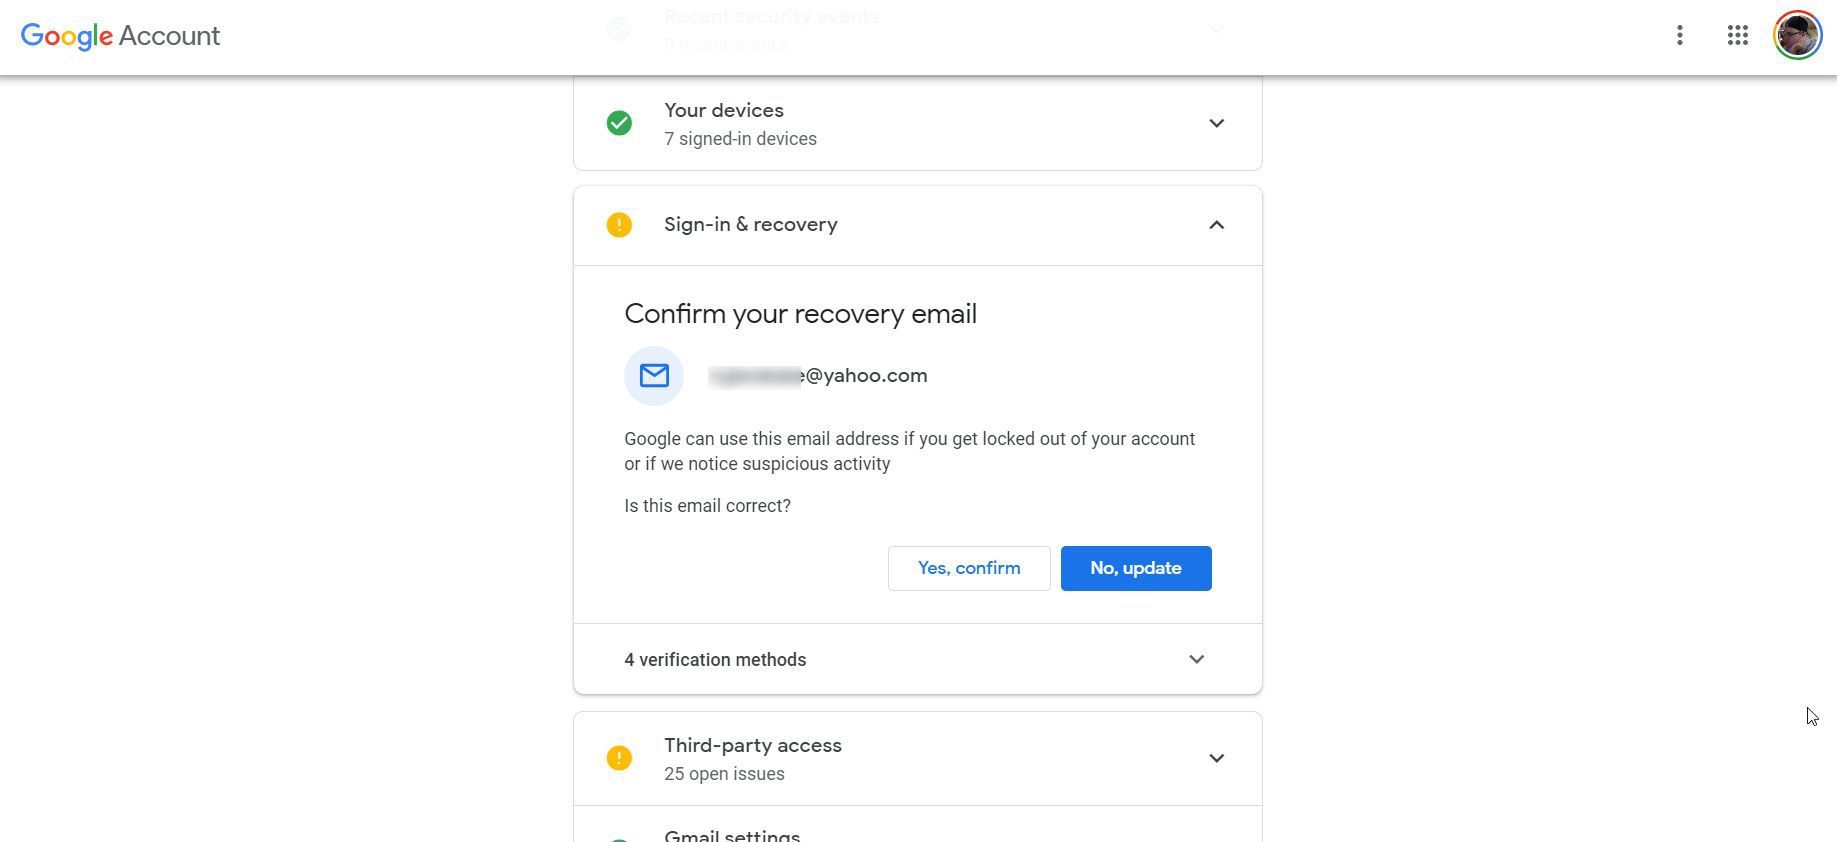Click the Is this email correct? question
The height and width of the screenshot is (842, 1837).
[x=707, y=506]
